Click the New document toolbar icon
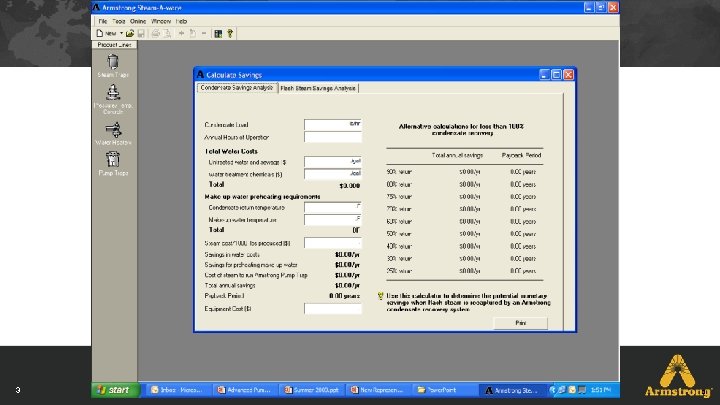Screen dimensions: 720x405 tap(100, 34)
